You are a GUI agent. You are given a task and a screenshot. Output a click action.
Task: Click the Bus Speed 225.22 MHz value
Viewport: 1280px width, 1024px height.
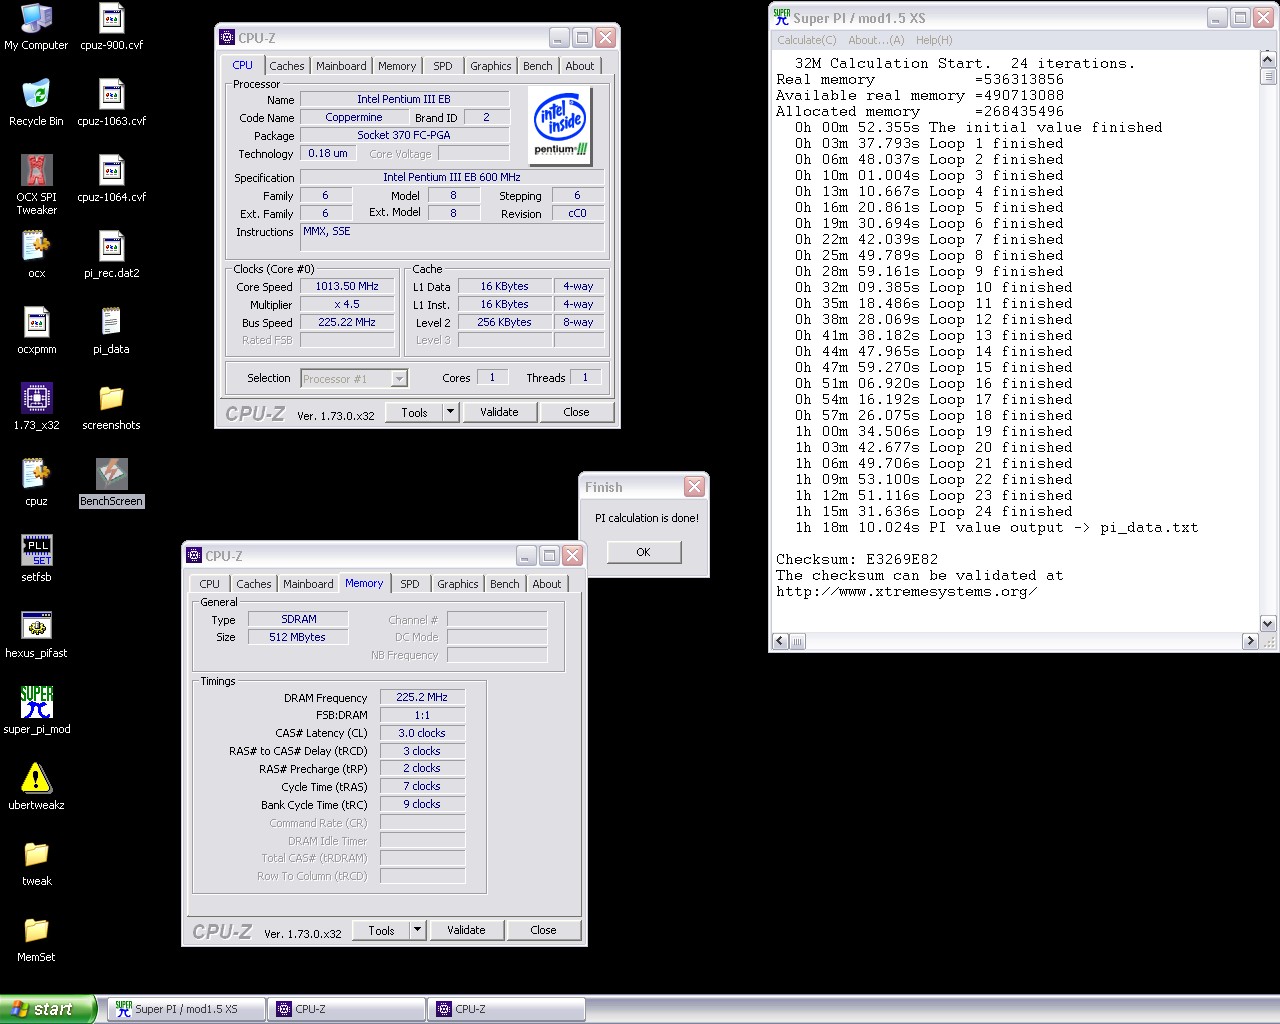coord(347,322)
